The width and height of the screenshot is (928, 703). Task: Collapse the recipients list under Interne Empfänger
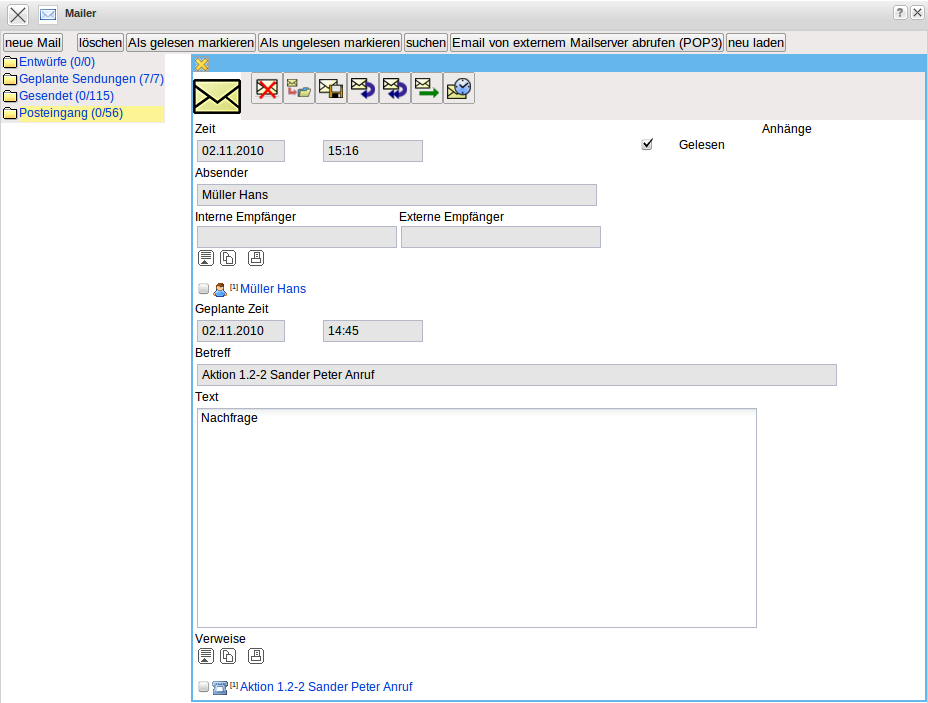pos(206,258)
